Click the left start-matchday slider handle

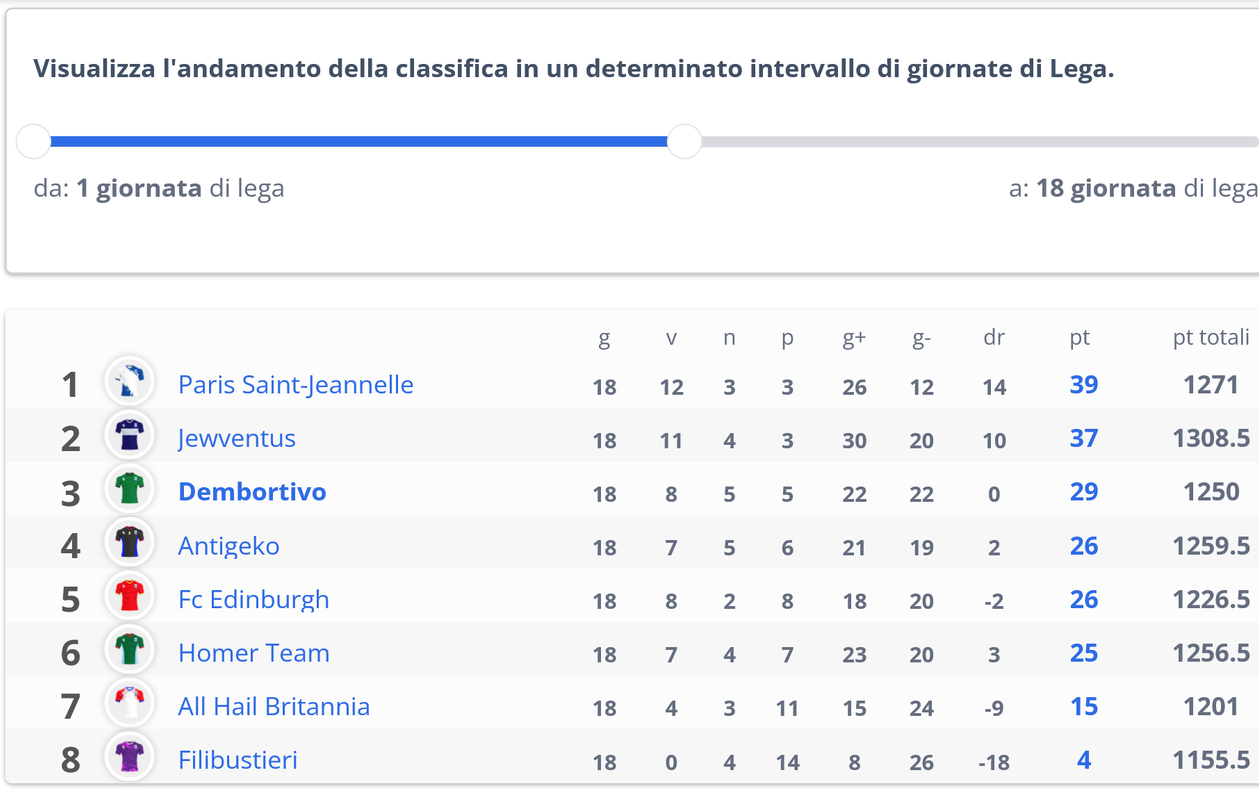[34, 142]
